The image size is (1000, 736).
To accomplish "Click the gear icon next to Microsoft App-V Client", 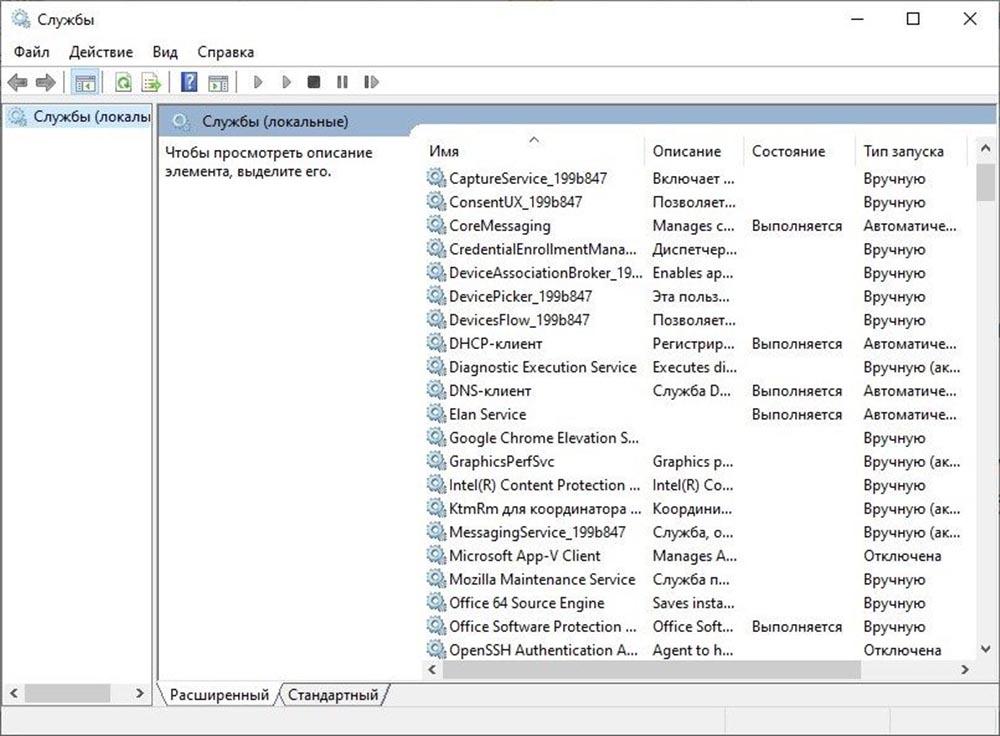I will 436,555.
